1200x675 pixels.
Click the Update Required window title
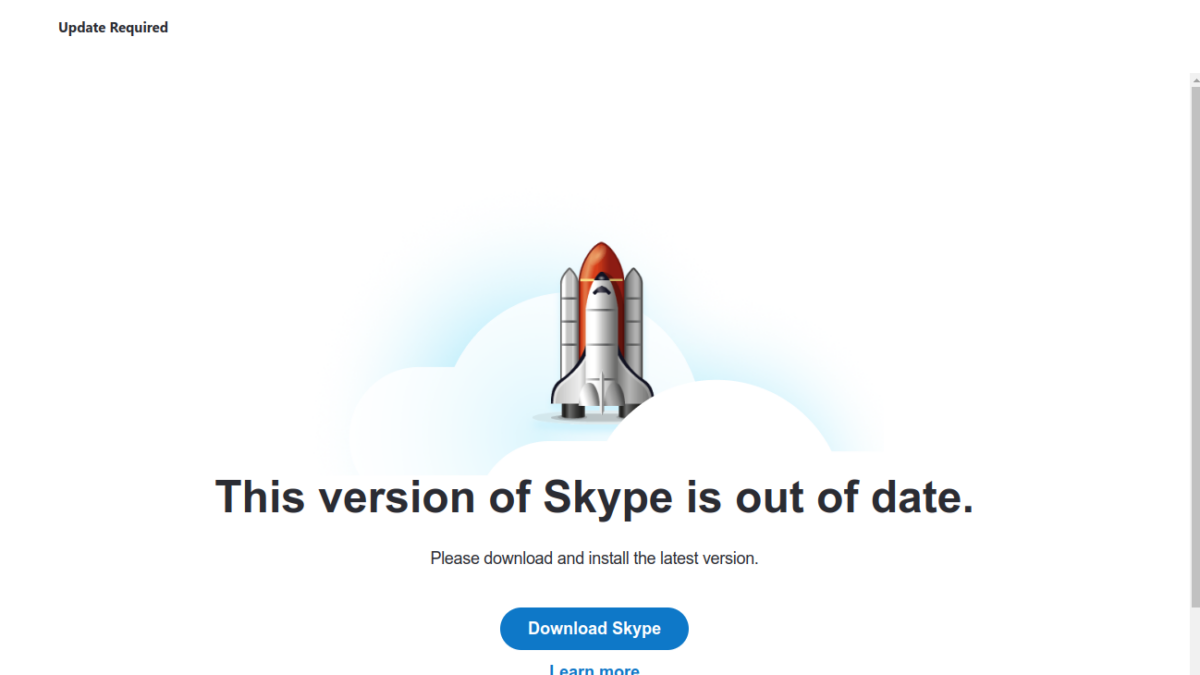[x=113, y=28]
